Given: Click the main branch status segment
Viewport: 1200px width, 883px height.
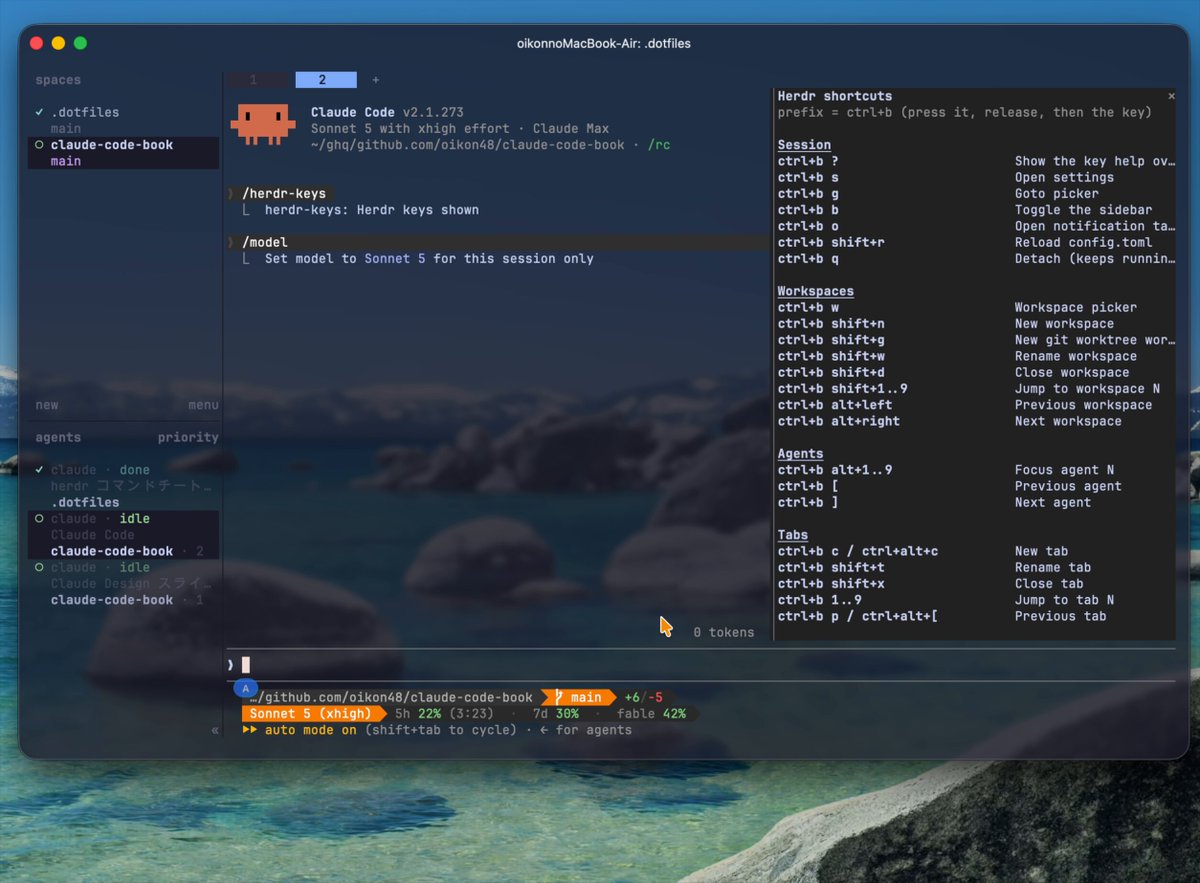Looking at the screenshot, I should tap(578, 697).
